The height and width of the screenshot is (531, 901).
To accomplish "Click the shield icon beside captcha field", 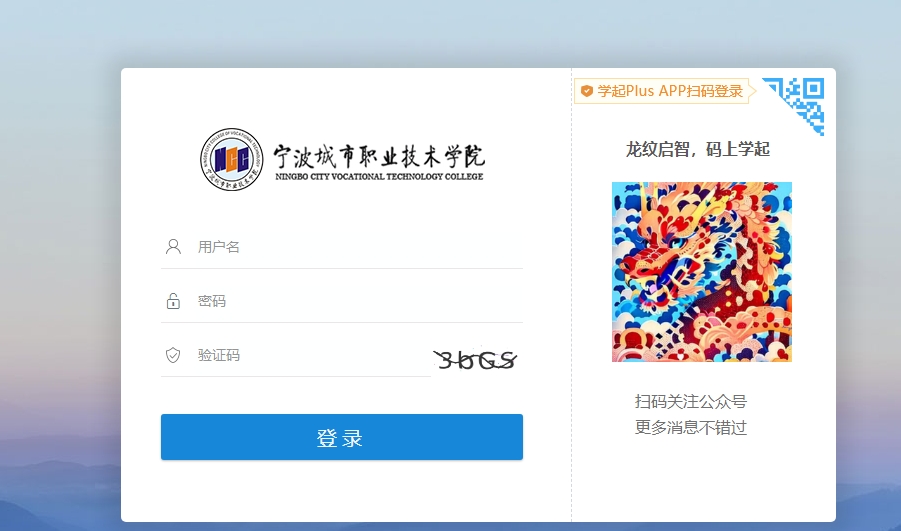I will point(173,355).
